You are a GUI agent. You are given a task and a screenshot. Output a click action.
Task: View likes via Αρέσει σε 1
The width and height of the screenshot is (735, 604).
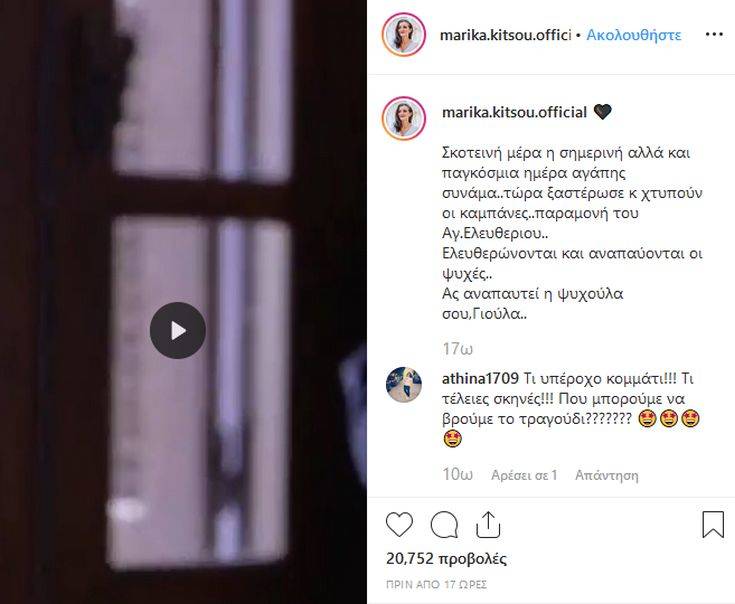(524, 475)
